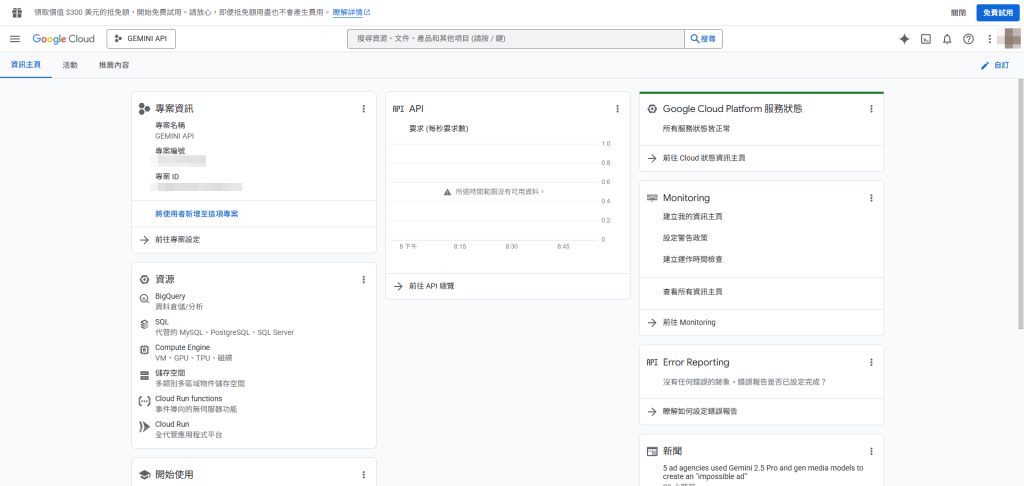Open the main navigation hamburger menu
The image size is (1024, 486).
tap(15, 39)
